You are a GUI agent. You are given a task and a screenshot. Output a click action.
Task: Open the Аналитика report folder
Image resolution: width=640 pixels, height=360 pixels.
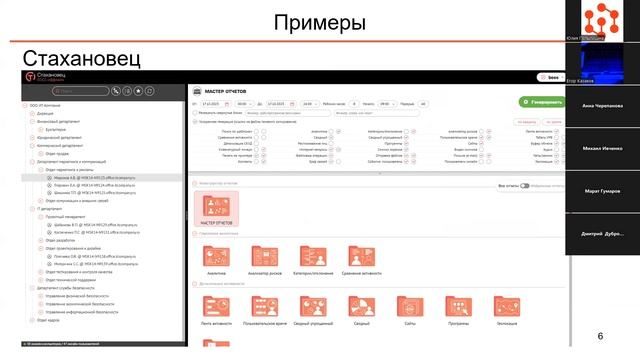(x=216, y=260)
